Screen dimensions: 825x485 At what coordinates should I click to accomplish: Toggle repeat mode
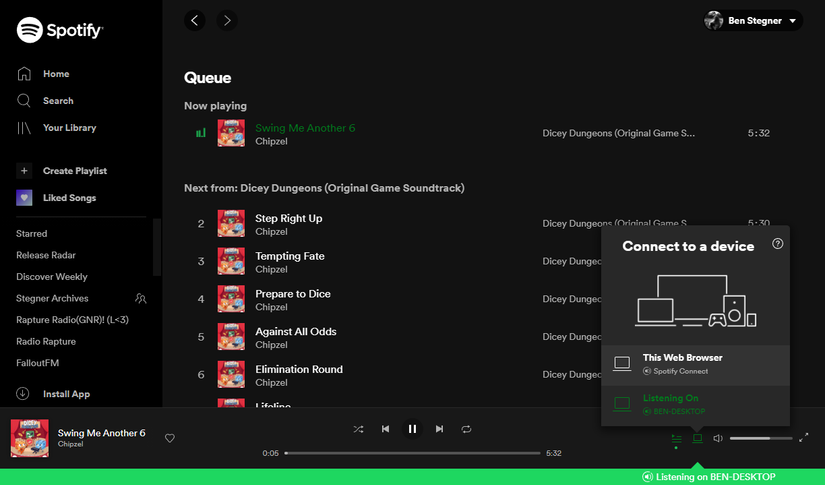point(466,429)
